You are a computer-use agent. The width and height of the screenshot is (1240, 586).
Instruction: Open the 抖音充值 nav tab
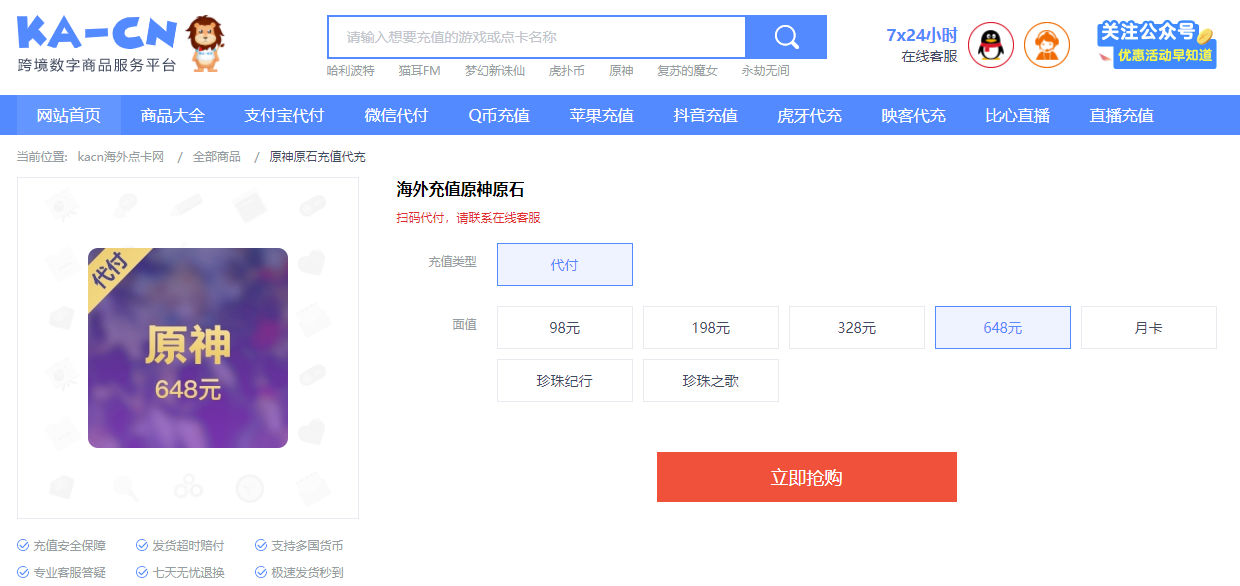coord(706,115)
